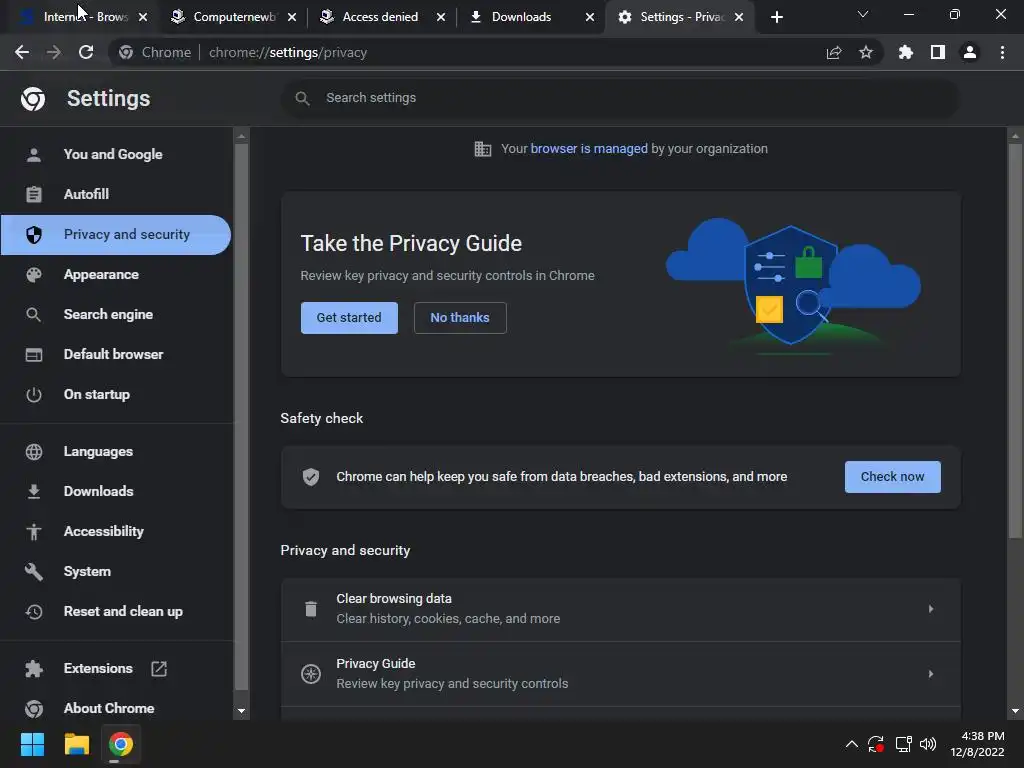
Task: Click the arrow on Clear browsing data
Action: click(x=931, y=609)
